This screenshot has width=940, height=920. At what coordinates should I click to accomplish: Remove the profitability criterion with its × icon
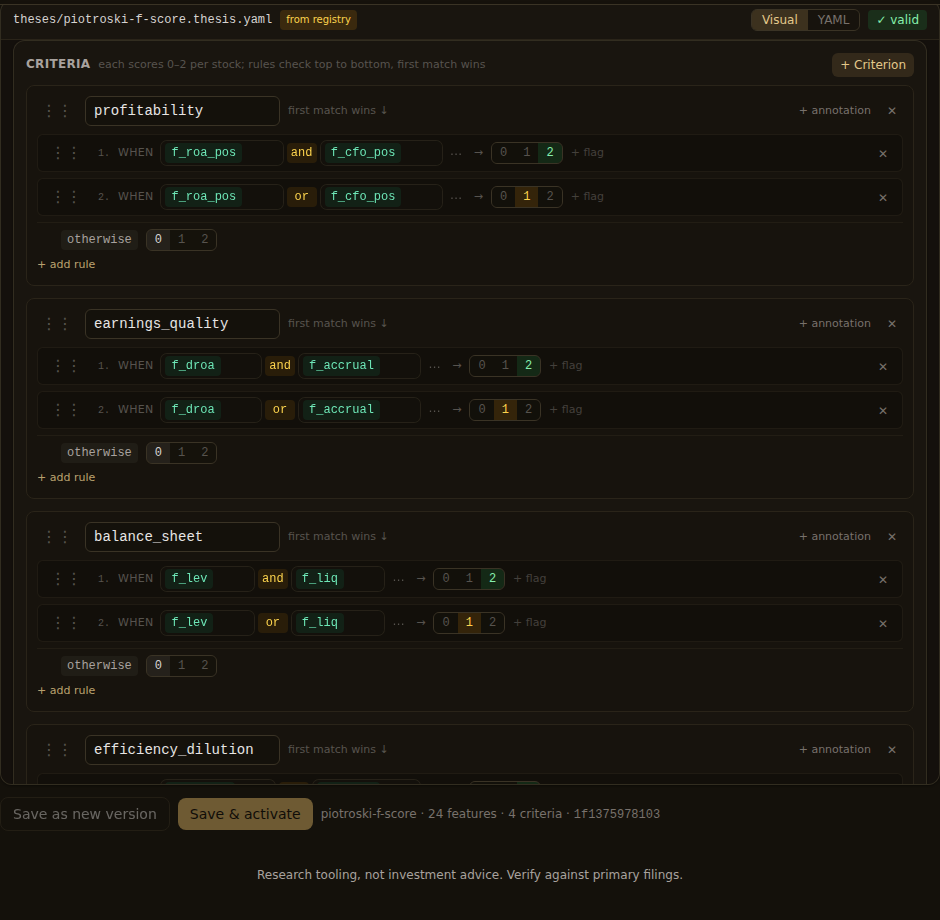coord(892,111)
